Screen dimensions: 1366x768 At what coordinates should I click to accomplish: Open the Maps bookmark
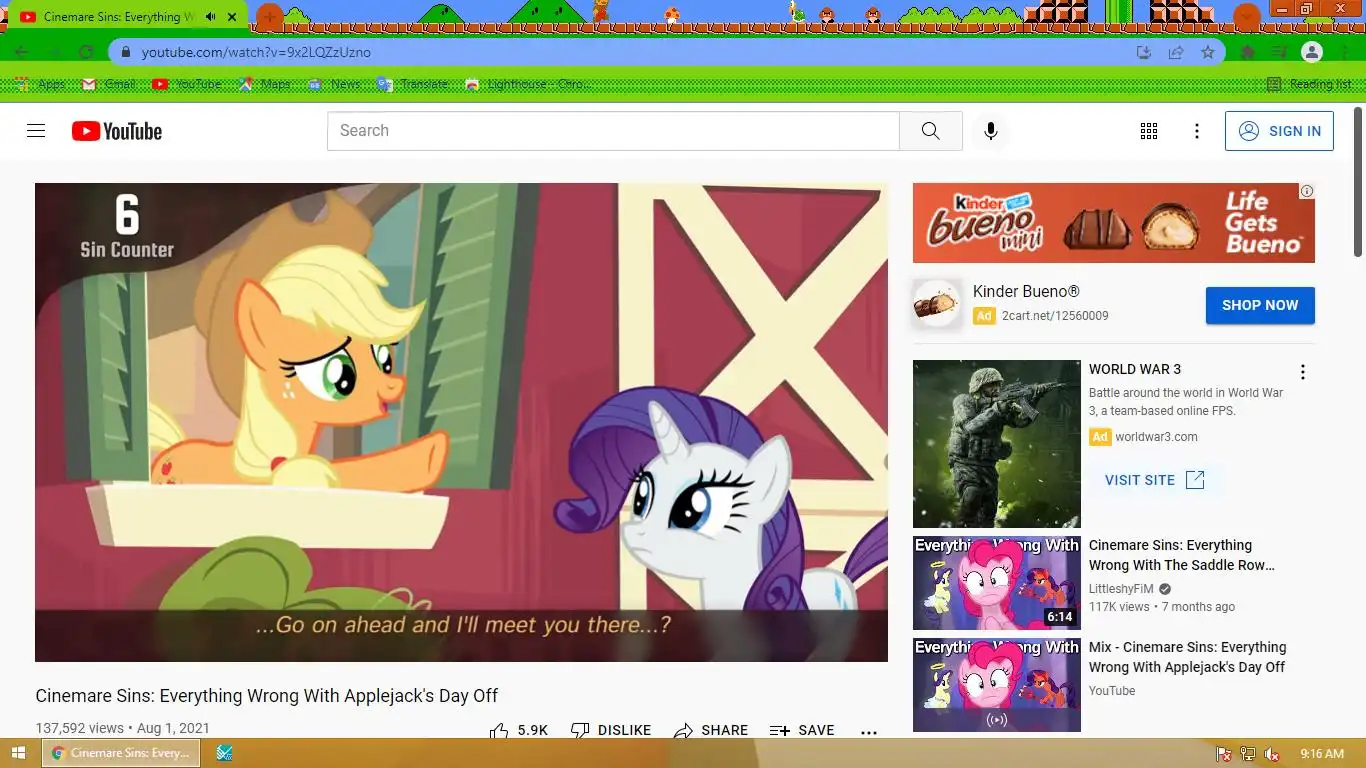coord(265,84)
